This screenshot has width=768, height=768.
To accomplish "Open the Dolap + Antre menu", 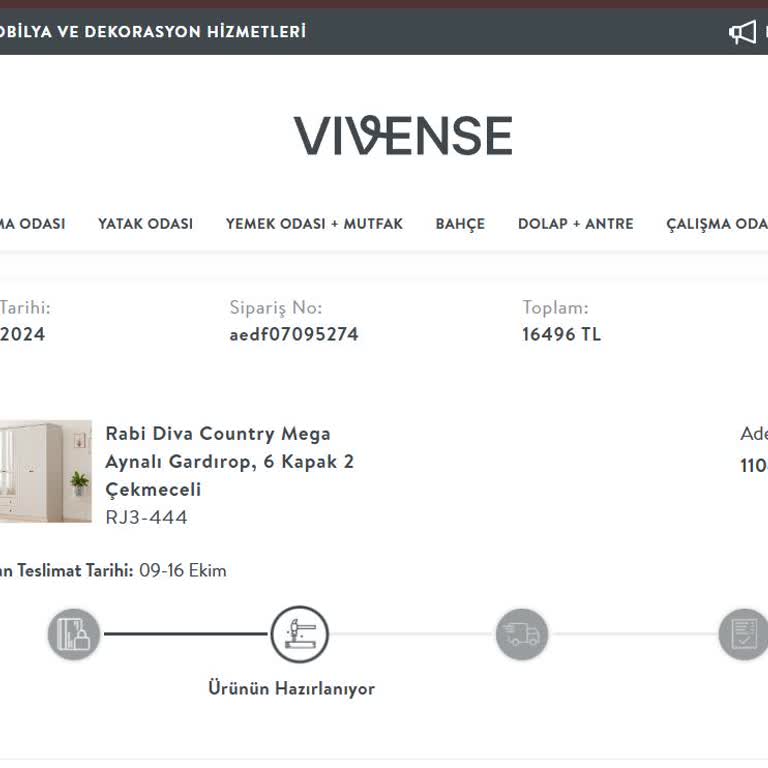I will point(576,224).
